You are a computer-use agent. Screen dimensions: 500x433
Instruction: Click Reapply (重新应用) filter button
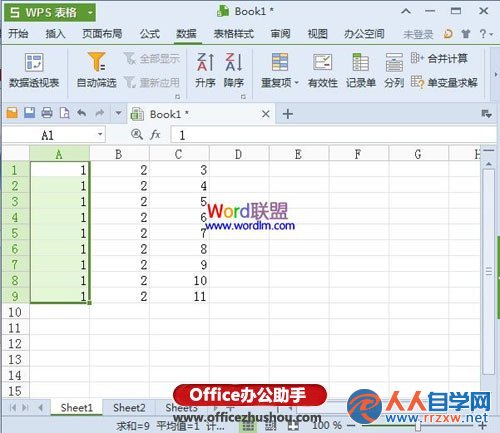pos(152,82)
